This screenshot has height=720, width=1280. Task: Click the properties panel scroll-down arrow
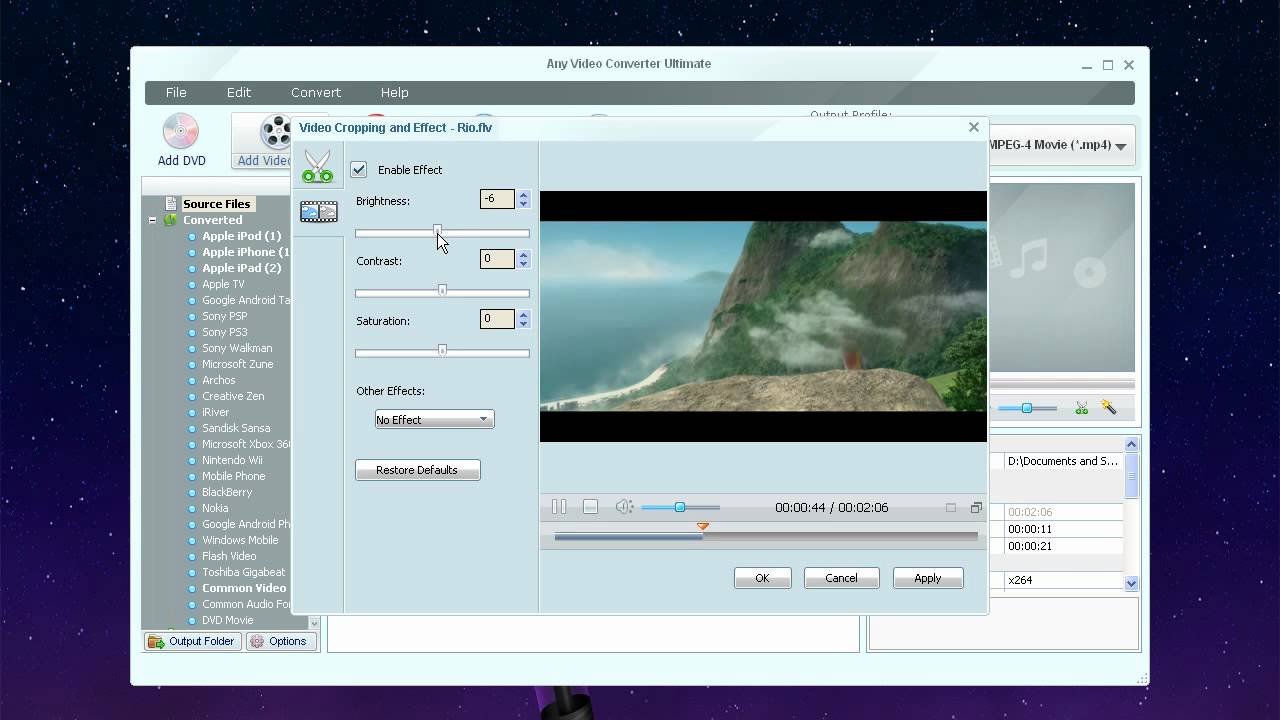(1131, 583)
